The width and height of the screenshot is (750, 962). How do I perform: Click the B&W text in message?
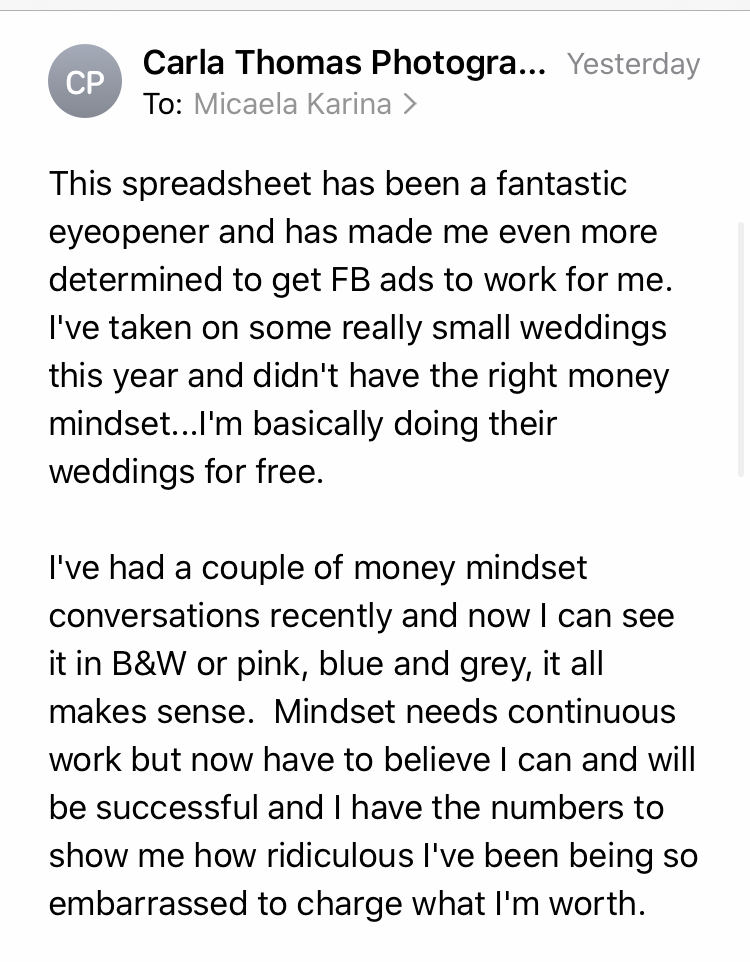[x=149, y=664]
